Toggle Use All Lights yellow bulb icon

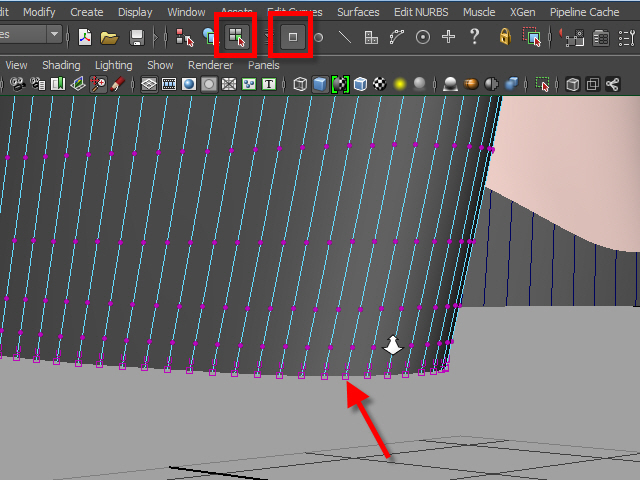point(399,85)
